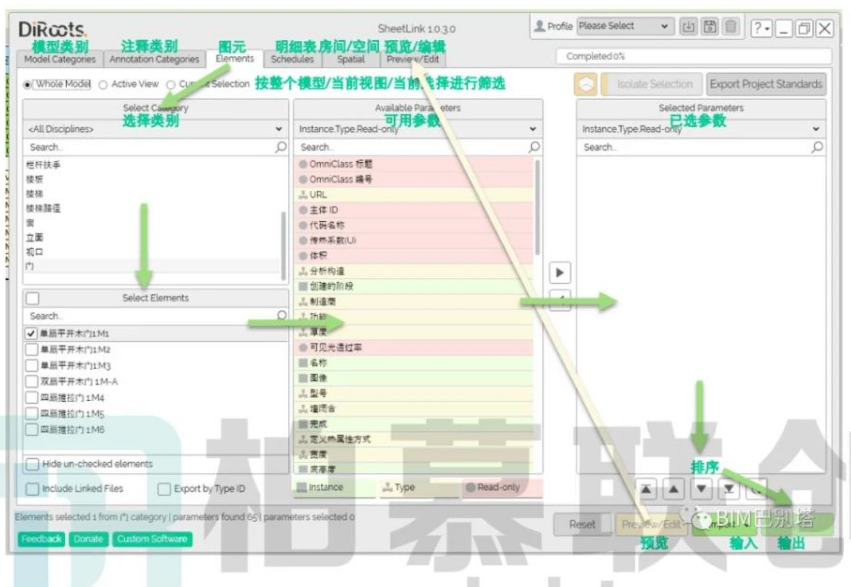Check the 单扇平开木门1M2 element

click(31, 349)
